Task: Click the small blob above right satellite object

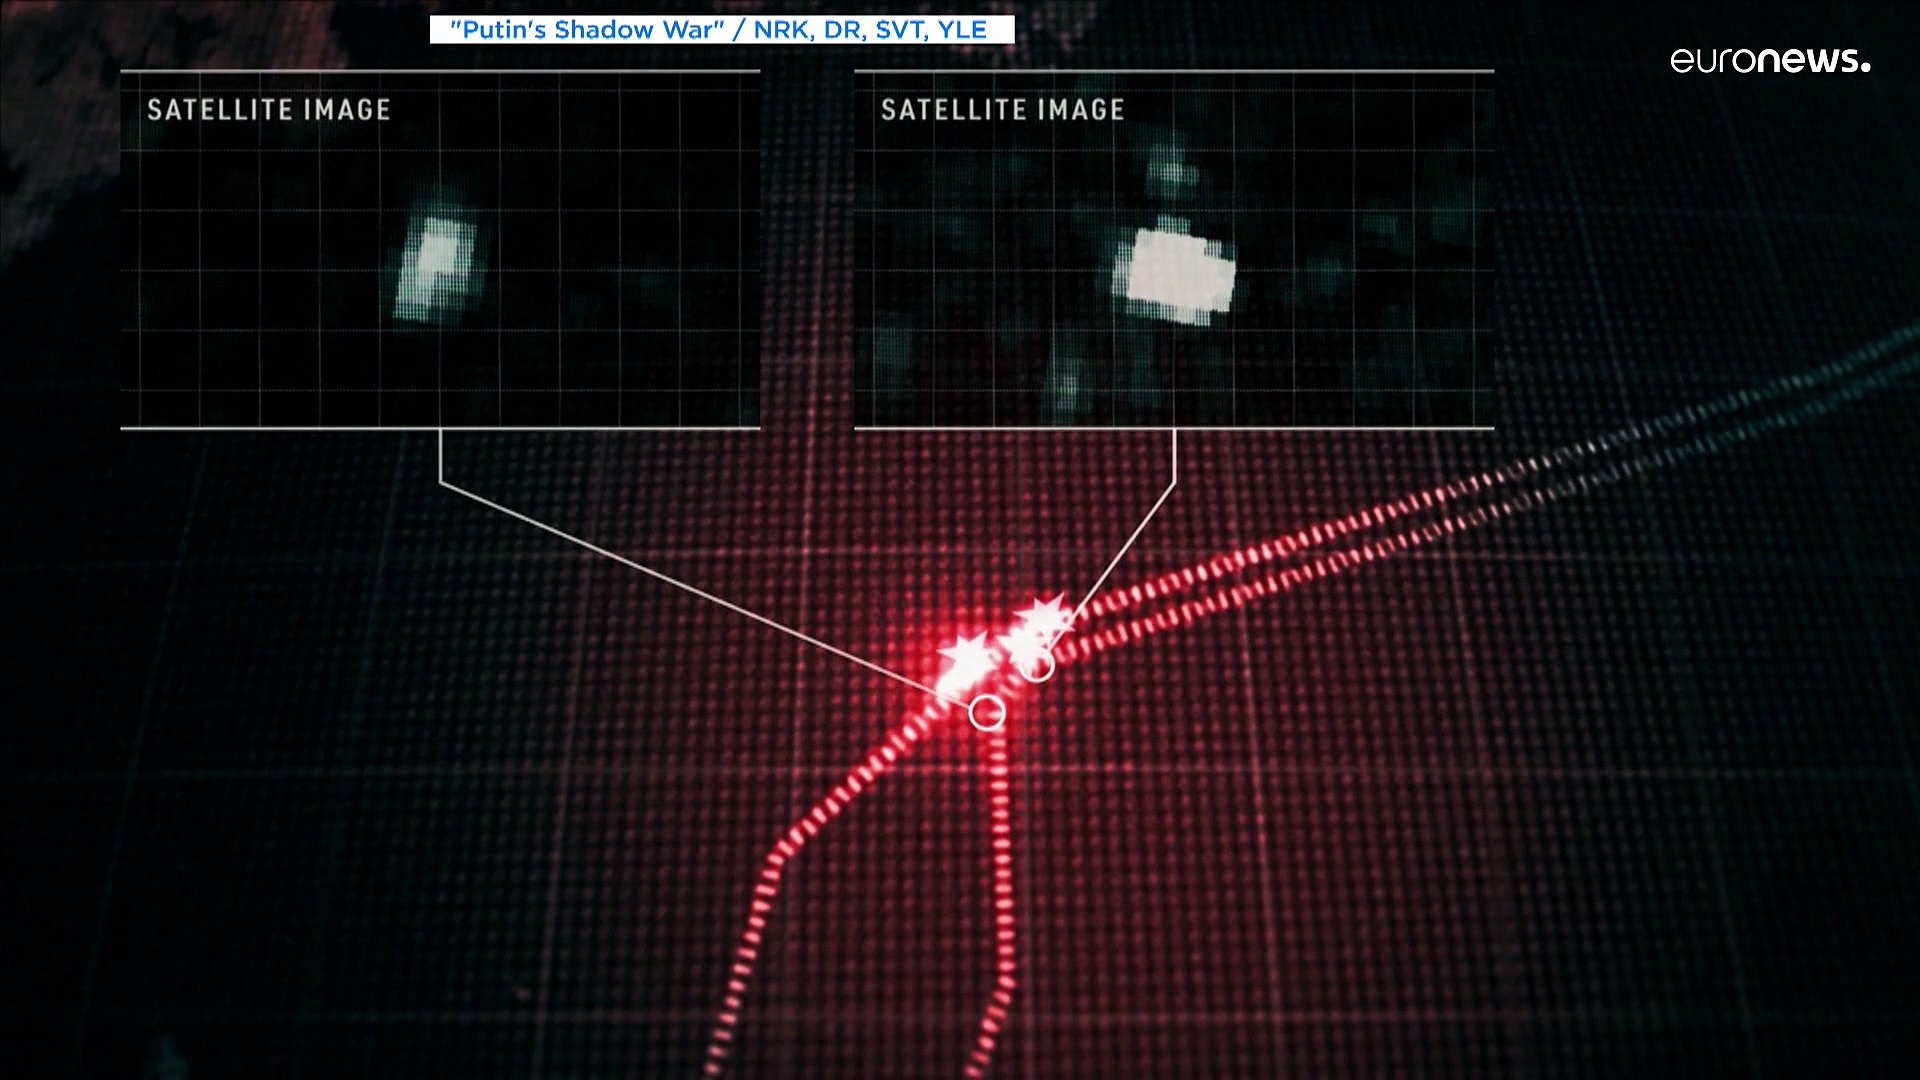Action: coord(1172,170)
